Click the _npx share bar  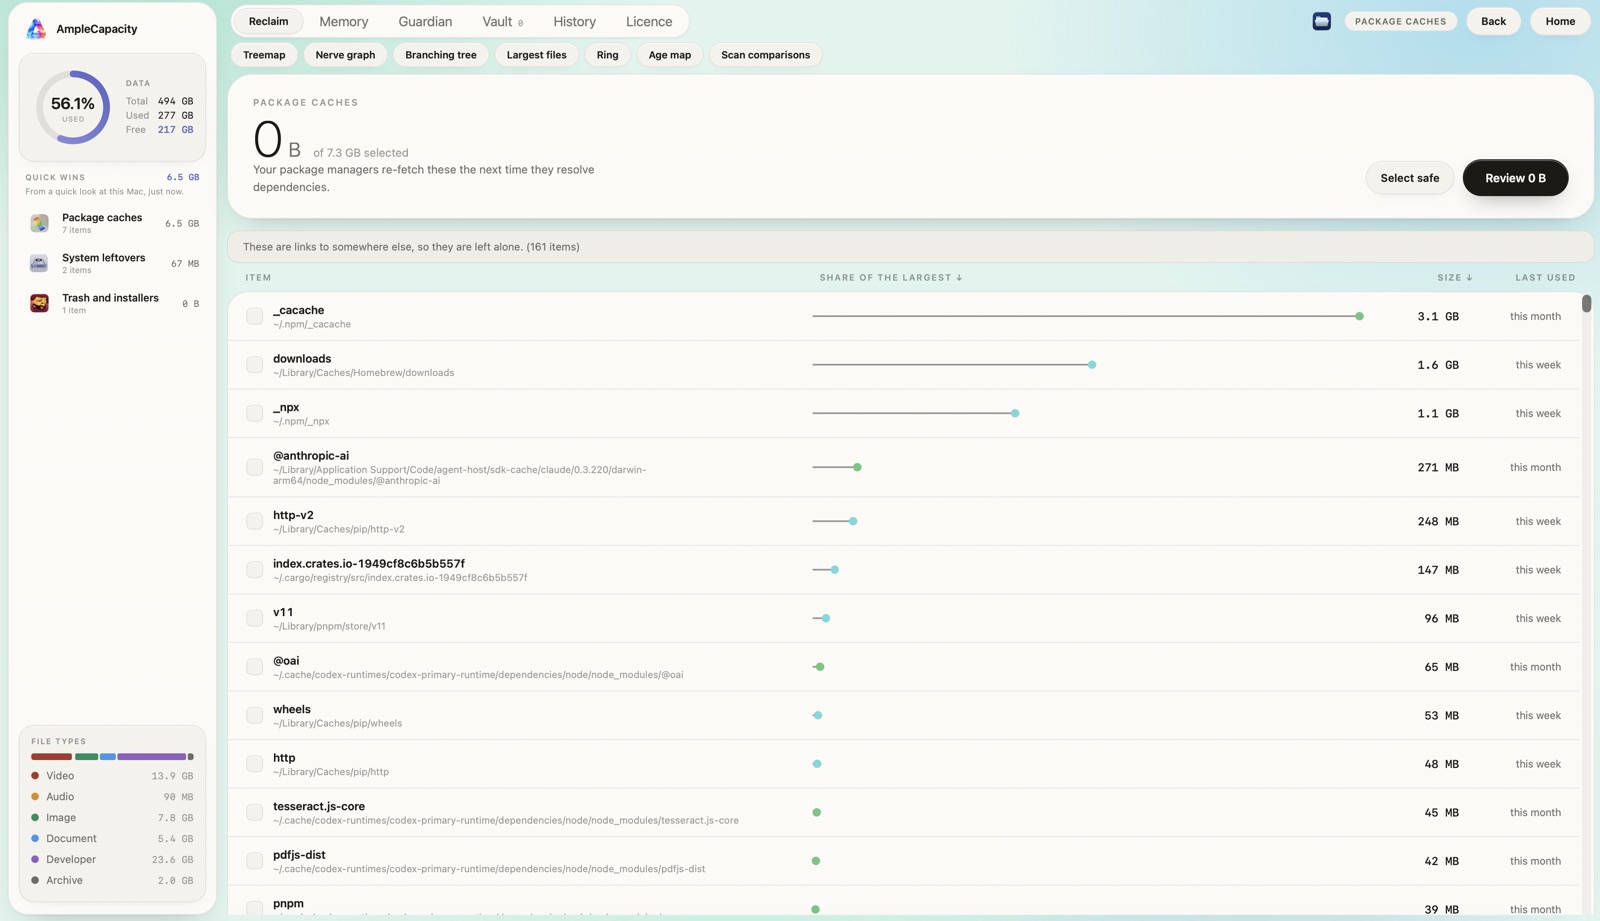916,413
